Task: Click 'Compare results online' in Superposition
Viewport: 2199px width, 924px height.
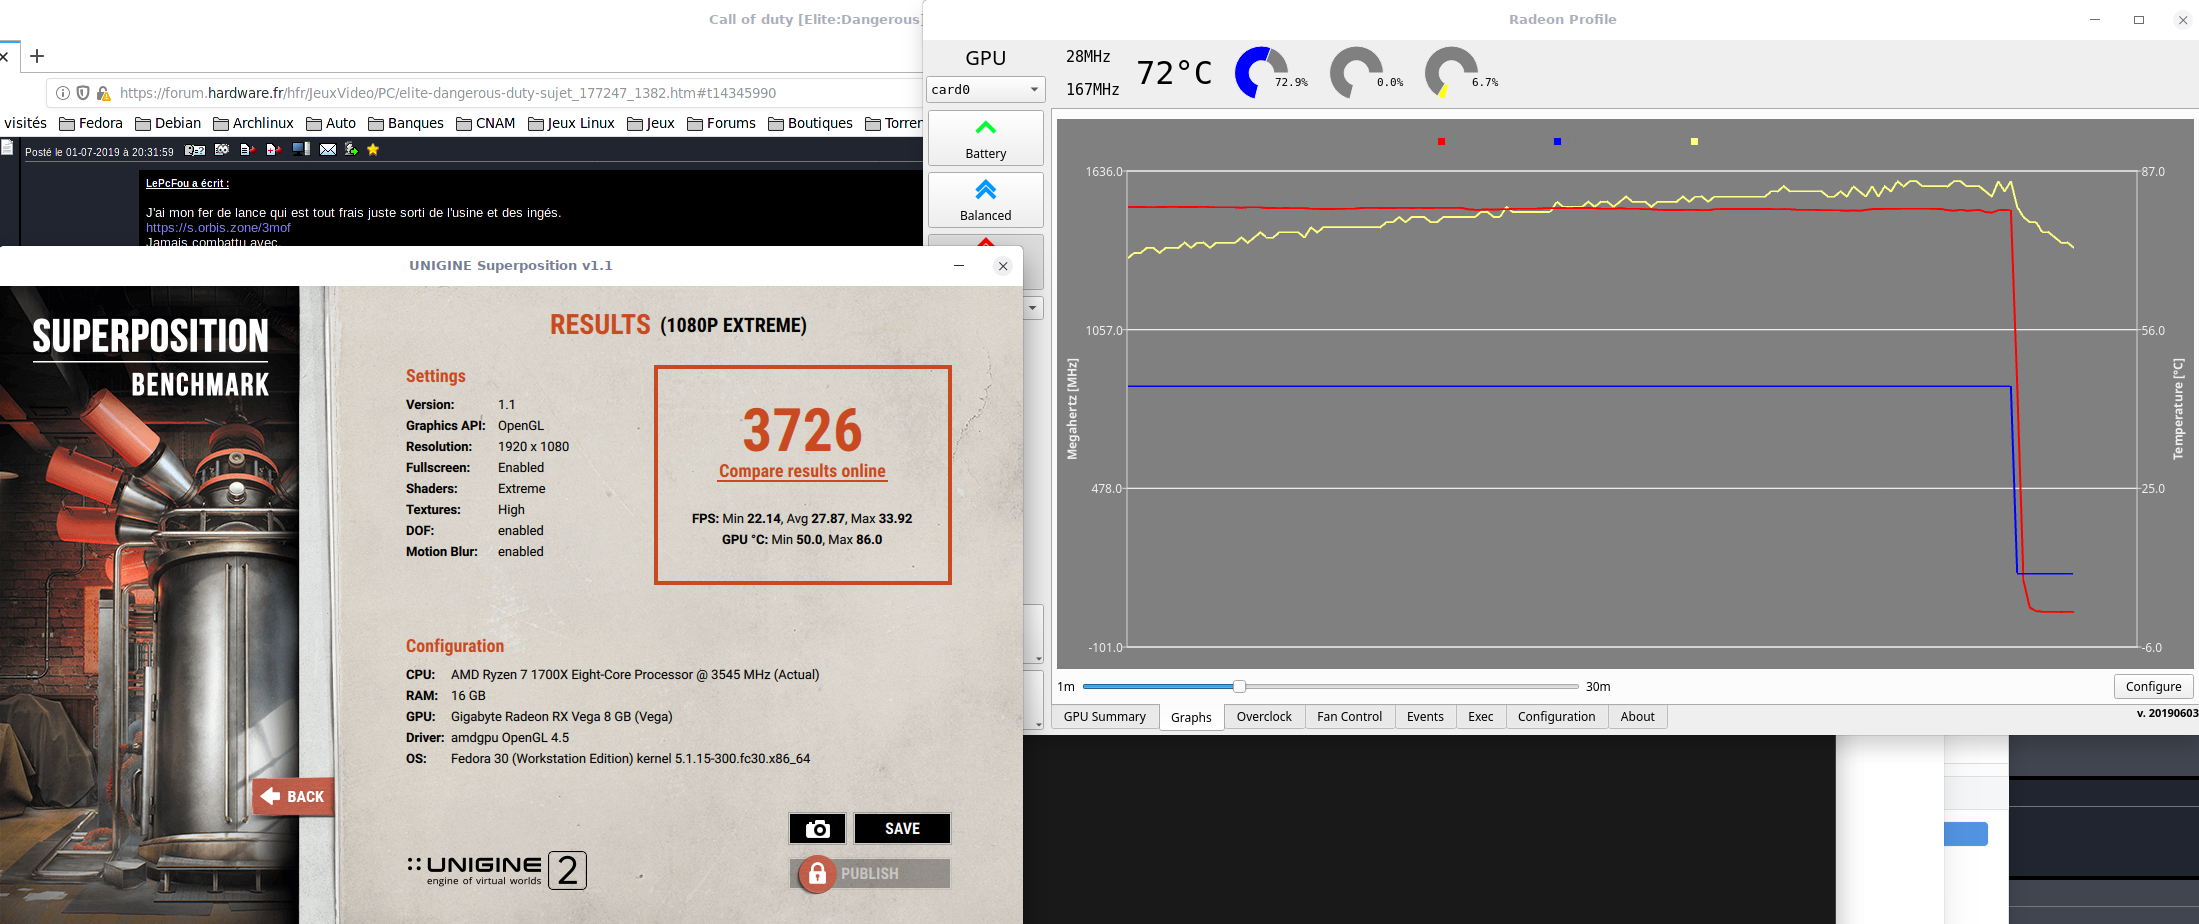Action: pos(802,471)
